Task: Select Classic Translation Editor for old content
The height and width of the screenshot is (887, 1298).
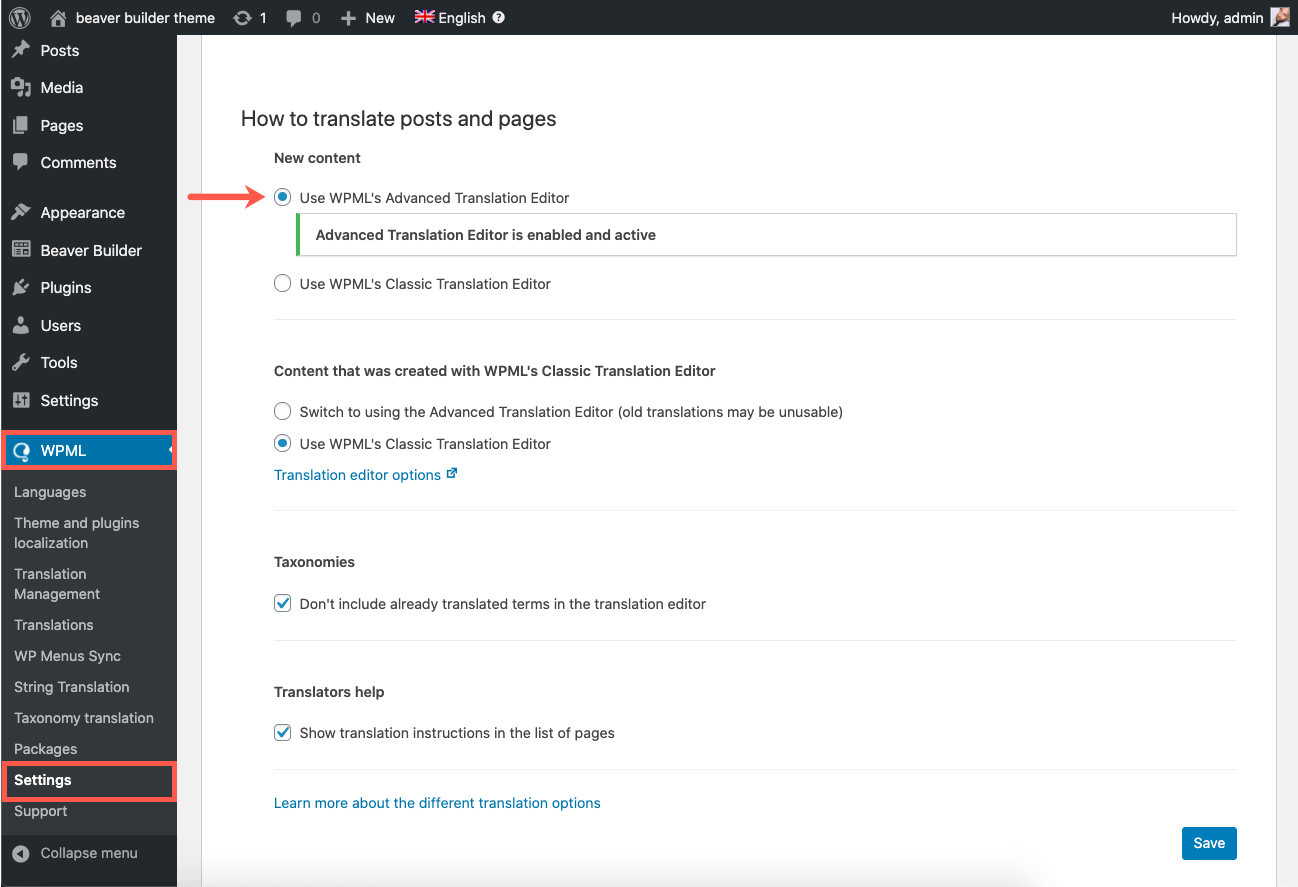Action: pos(282,443)
